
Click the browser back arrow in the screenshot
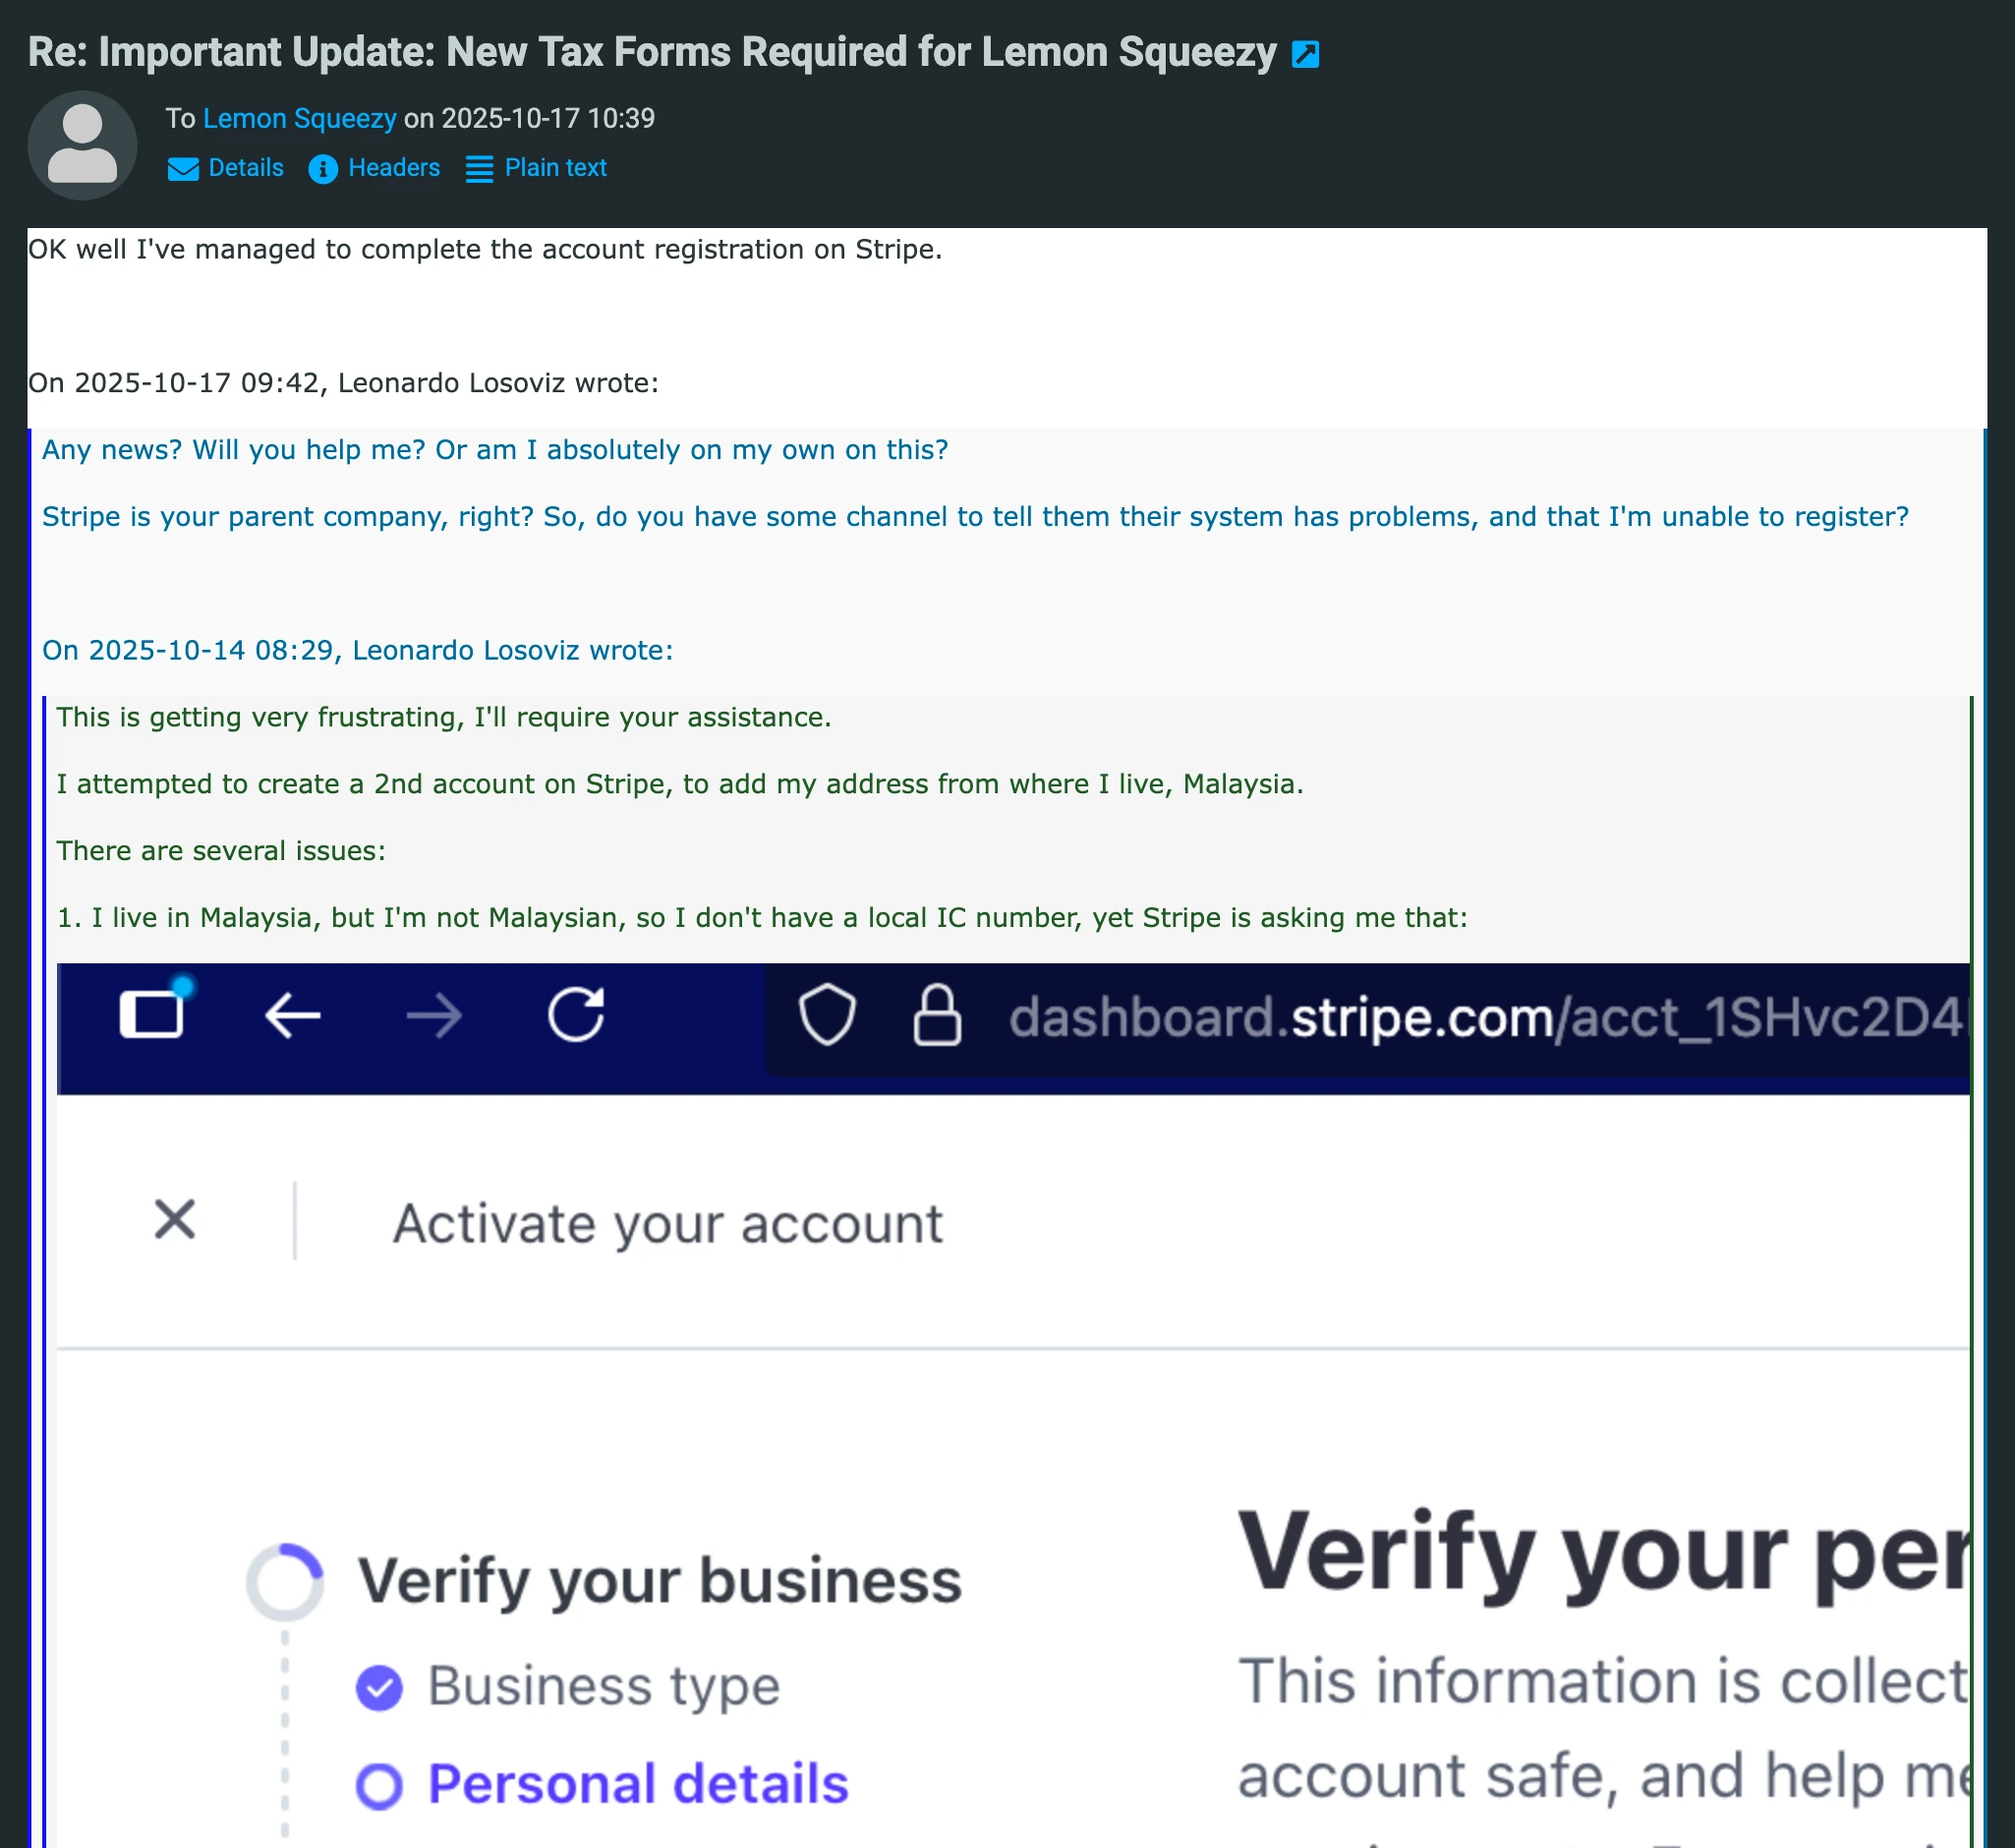tap(292, 1016)
